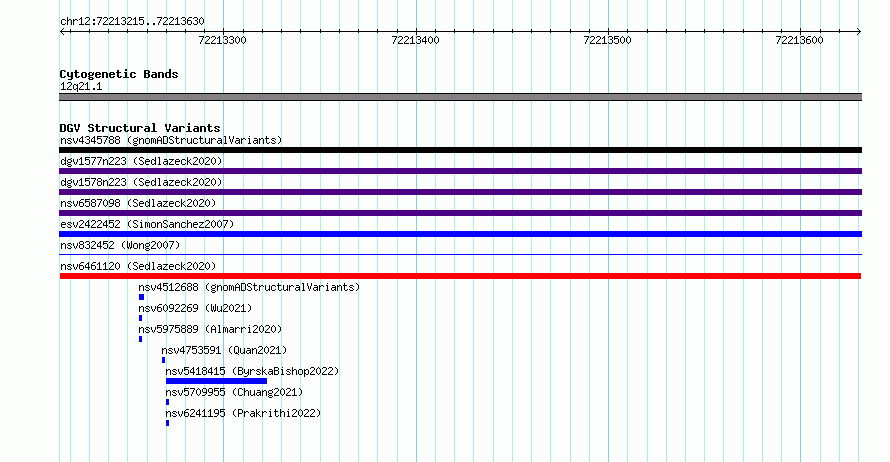Click the nsv4345788 gnomADStructuralVariants label
The height and width of the screenshot is (462, 890).
171,140
